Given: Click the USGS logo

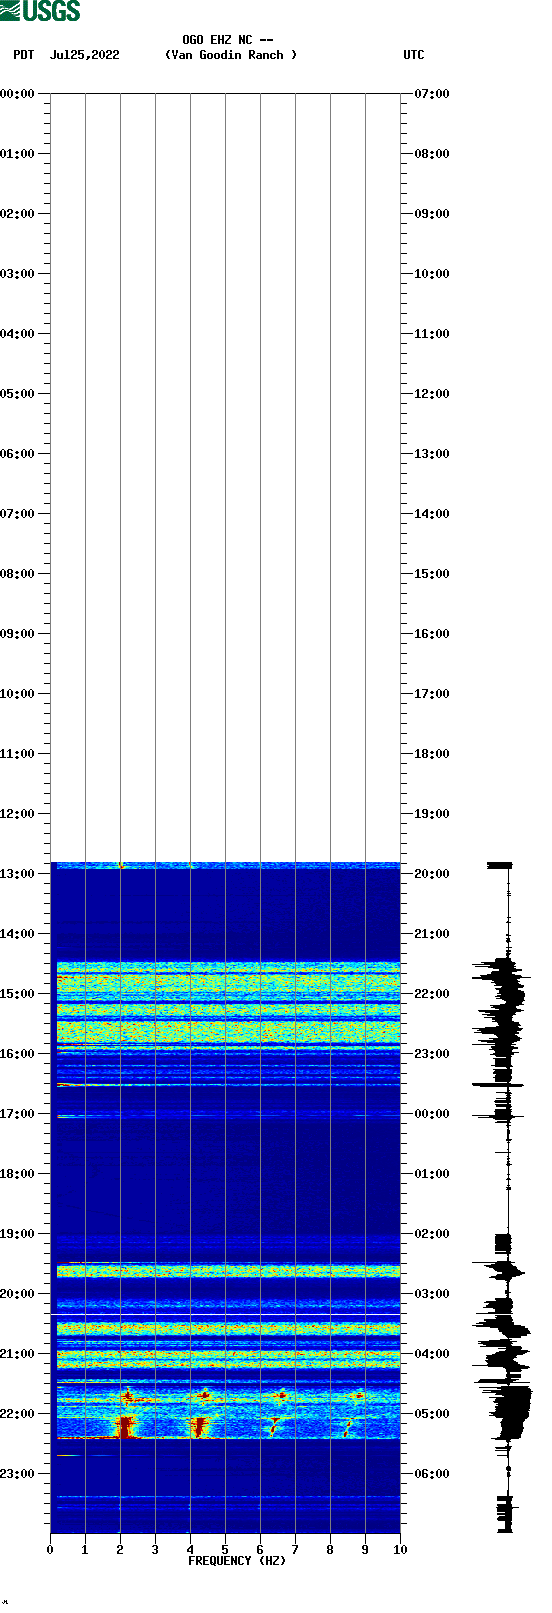Looking at the screenshot, I should point(40,11).
